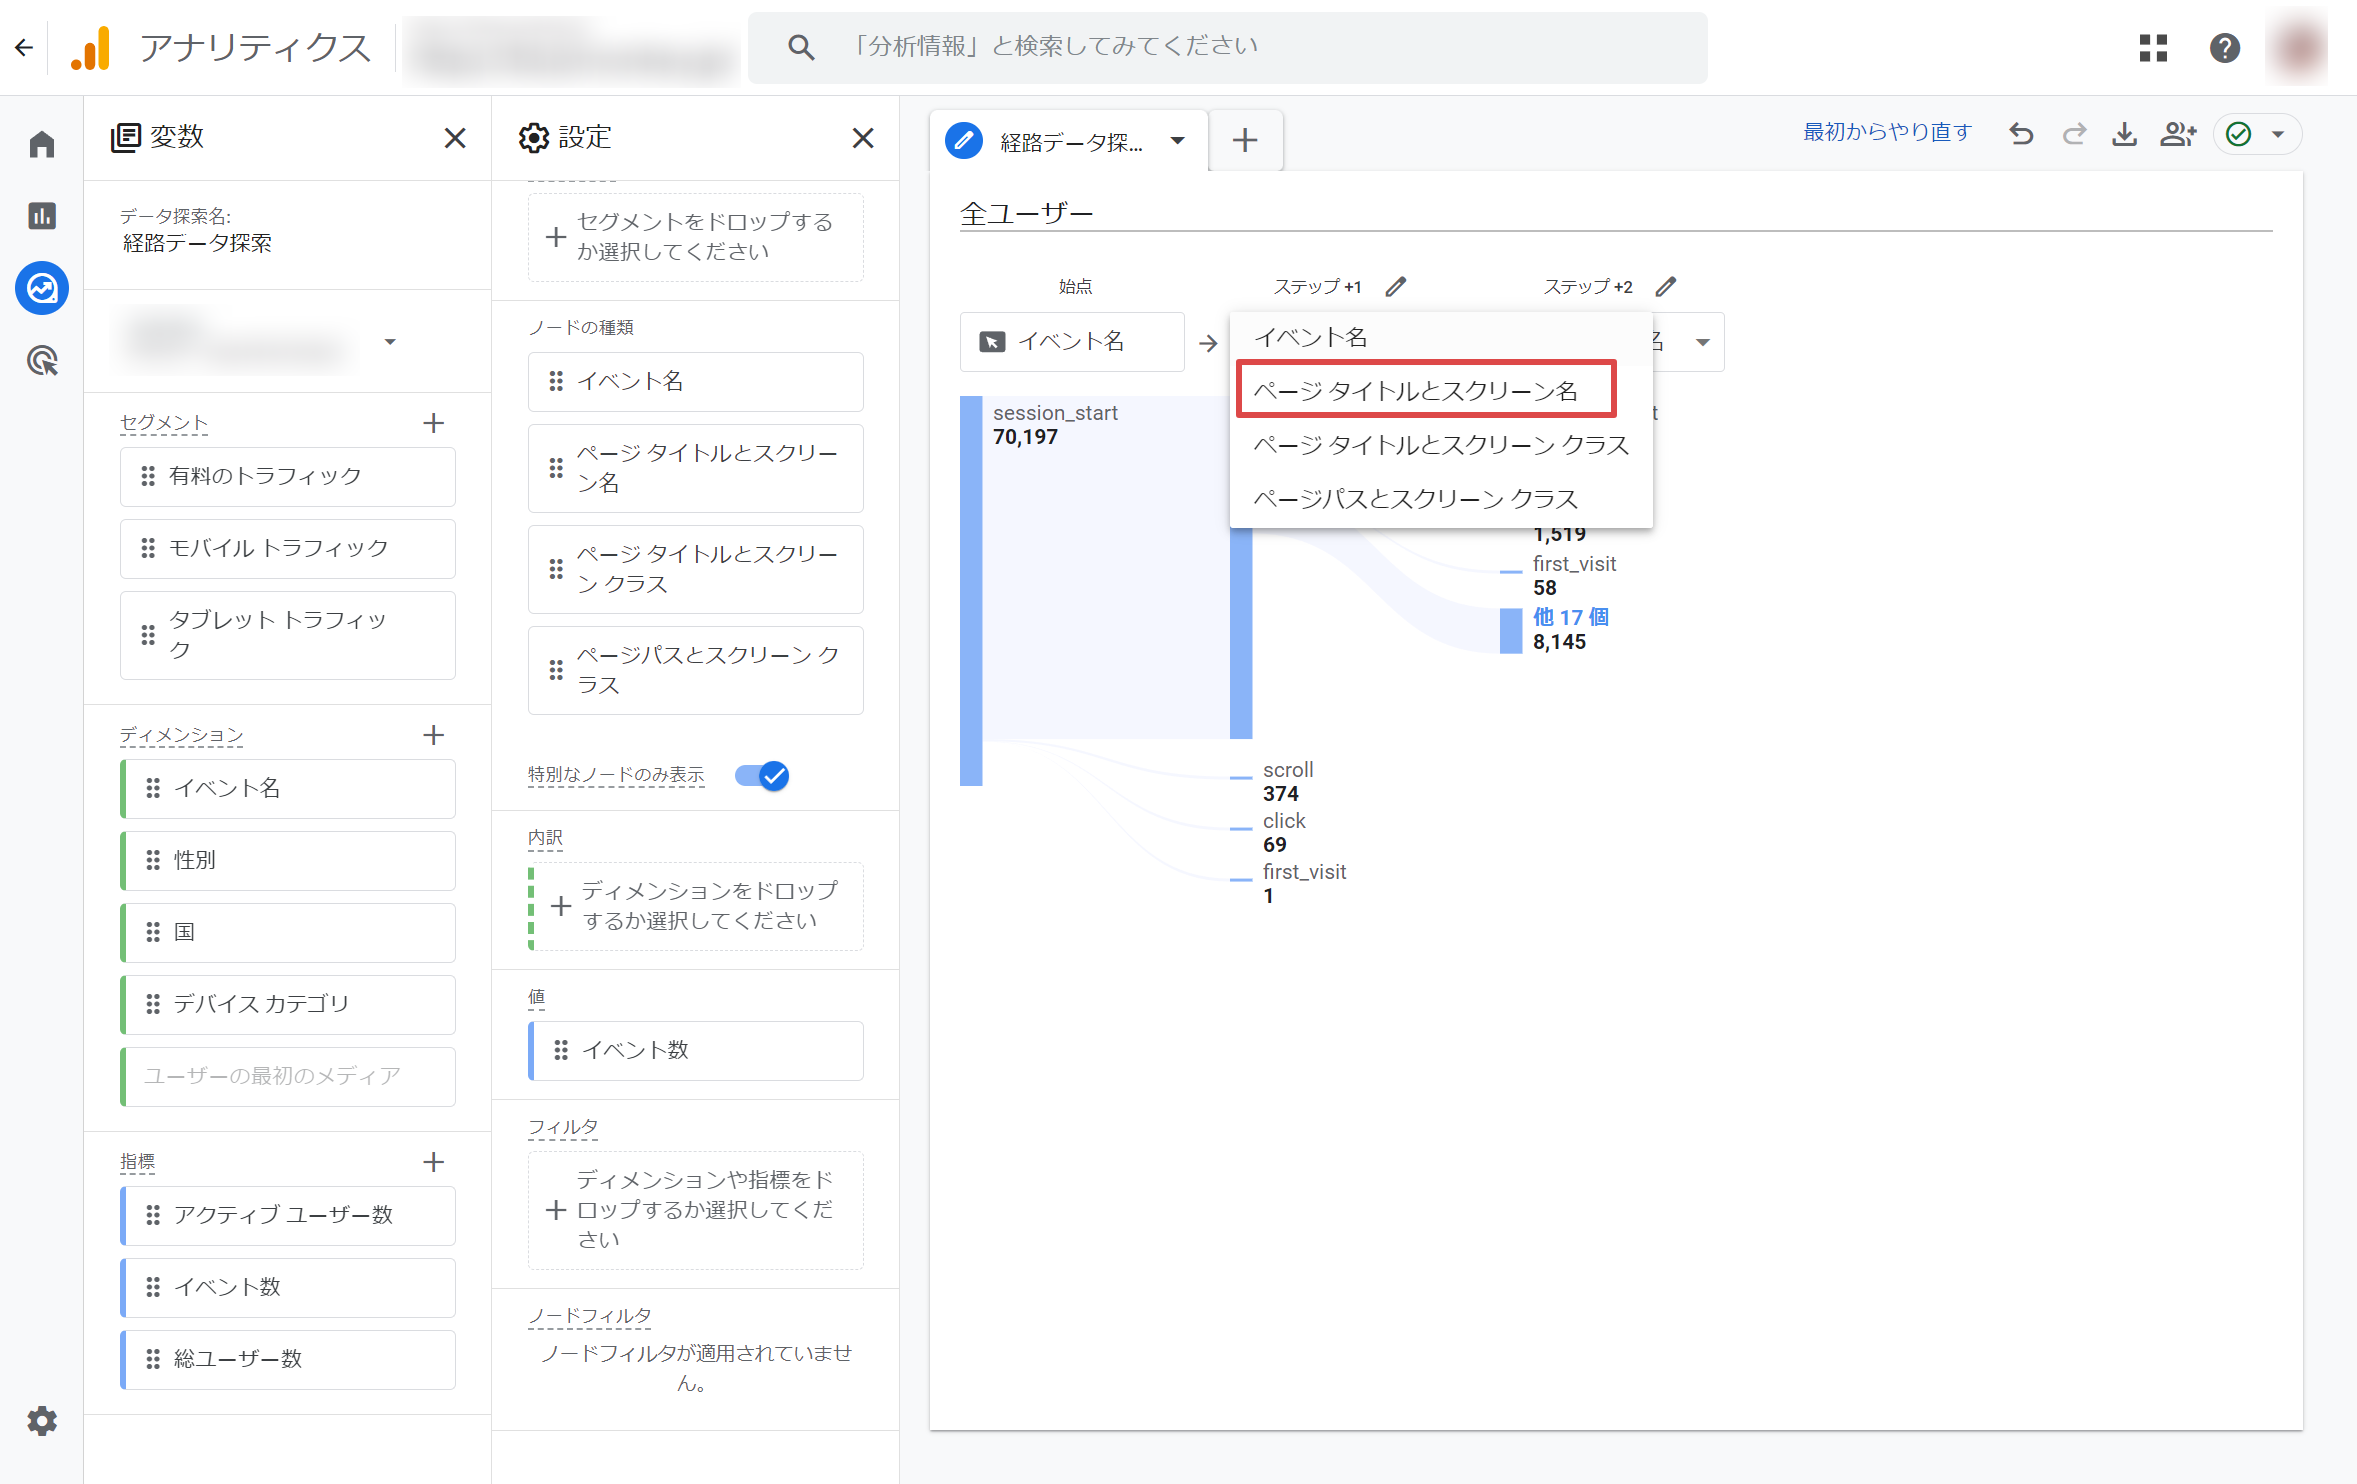Click the フィルタ drop zone
This screenshot has width=2357, height=1484.
696,1209
